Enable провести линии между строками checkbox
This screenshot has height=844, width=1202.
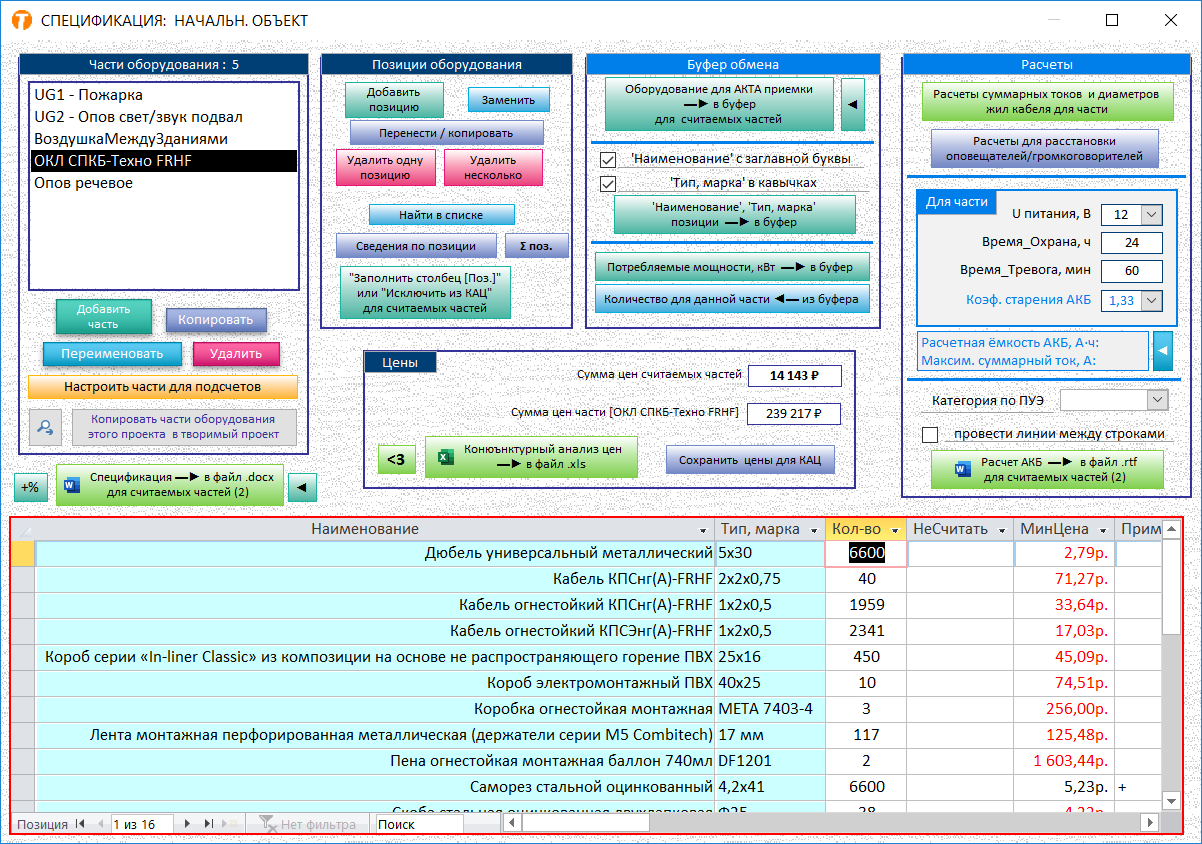pyautogui.click(x=930, y=434)
